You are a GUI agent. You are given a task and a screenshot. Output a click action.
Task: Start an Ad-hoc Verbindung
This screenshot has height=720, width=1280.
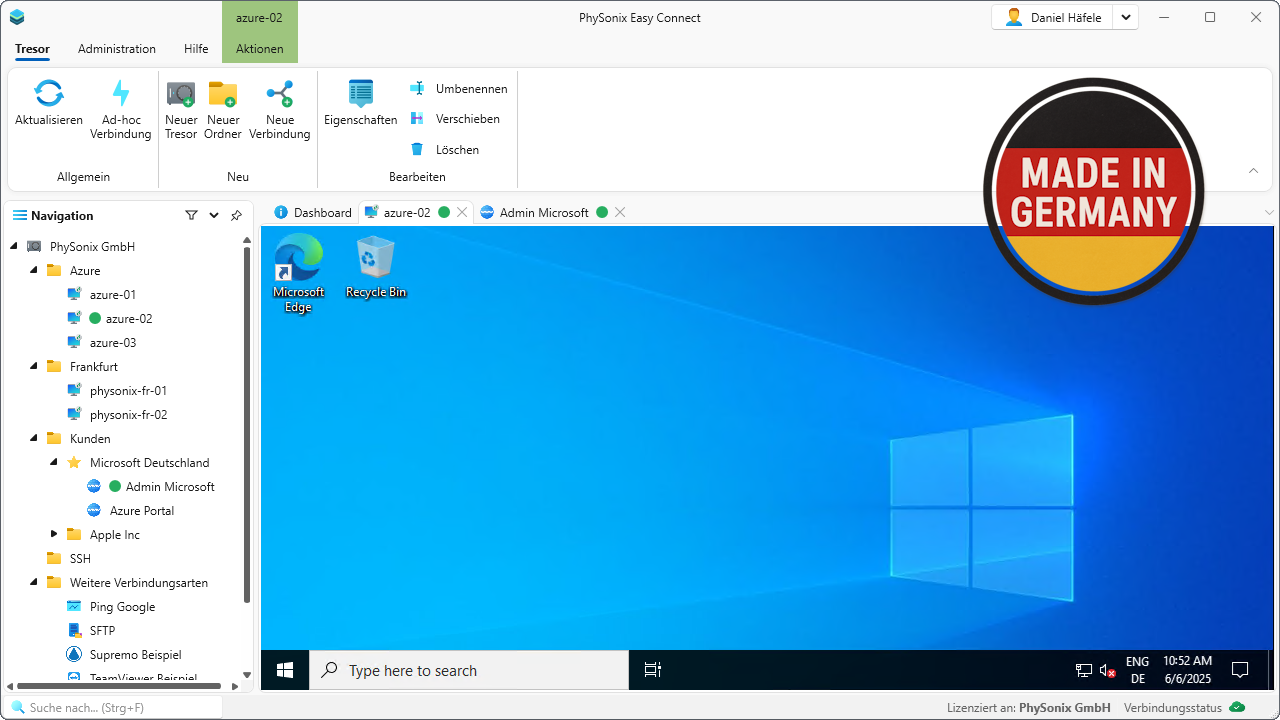click(120, 110)
